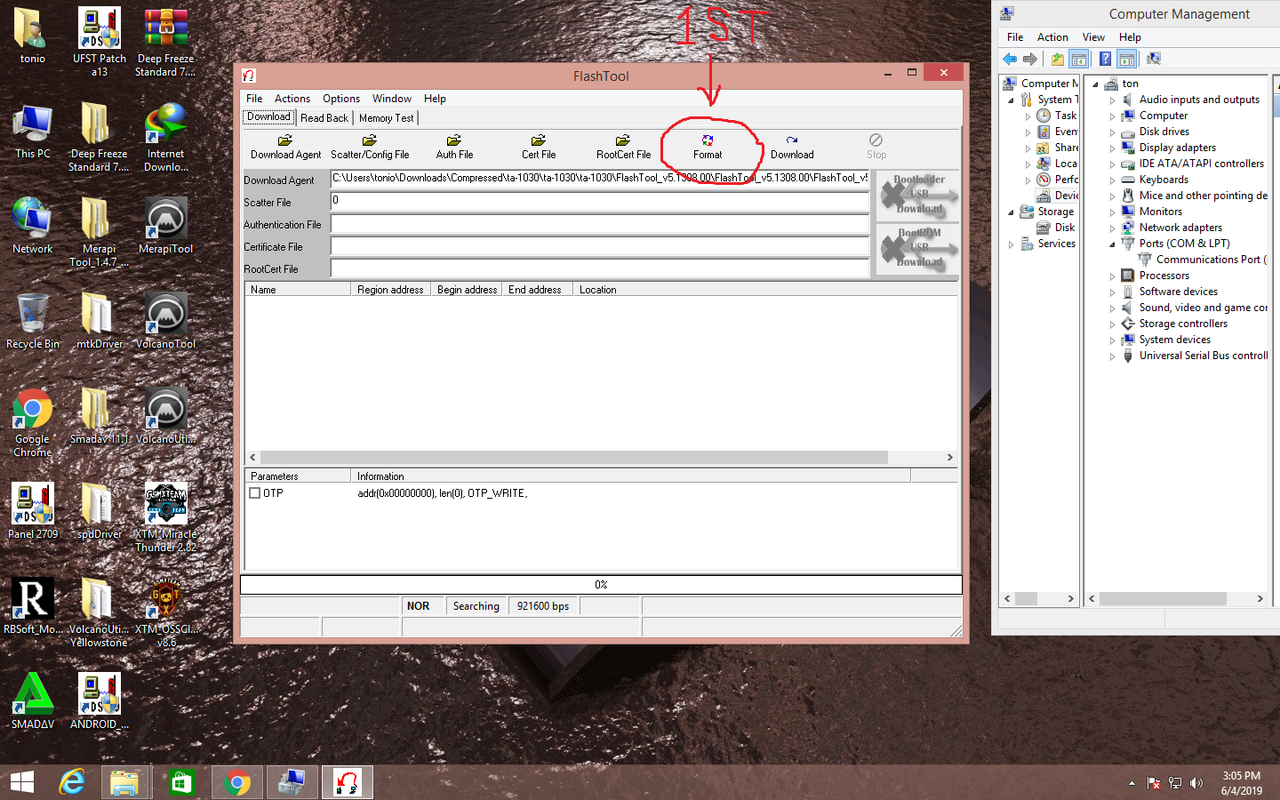Open the Windows Start button

22,781
